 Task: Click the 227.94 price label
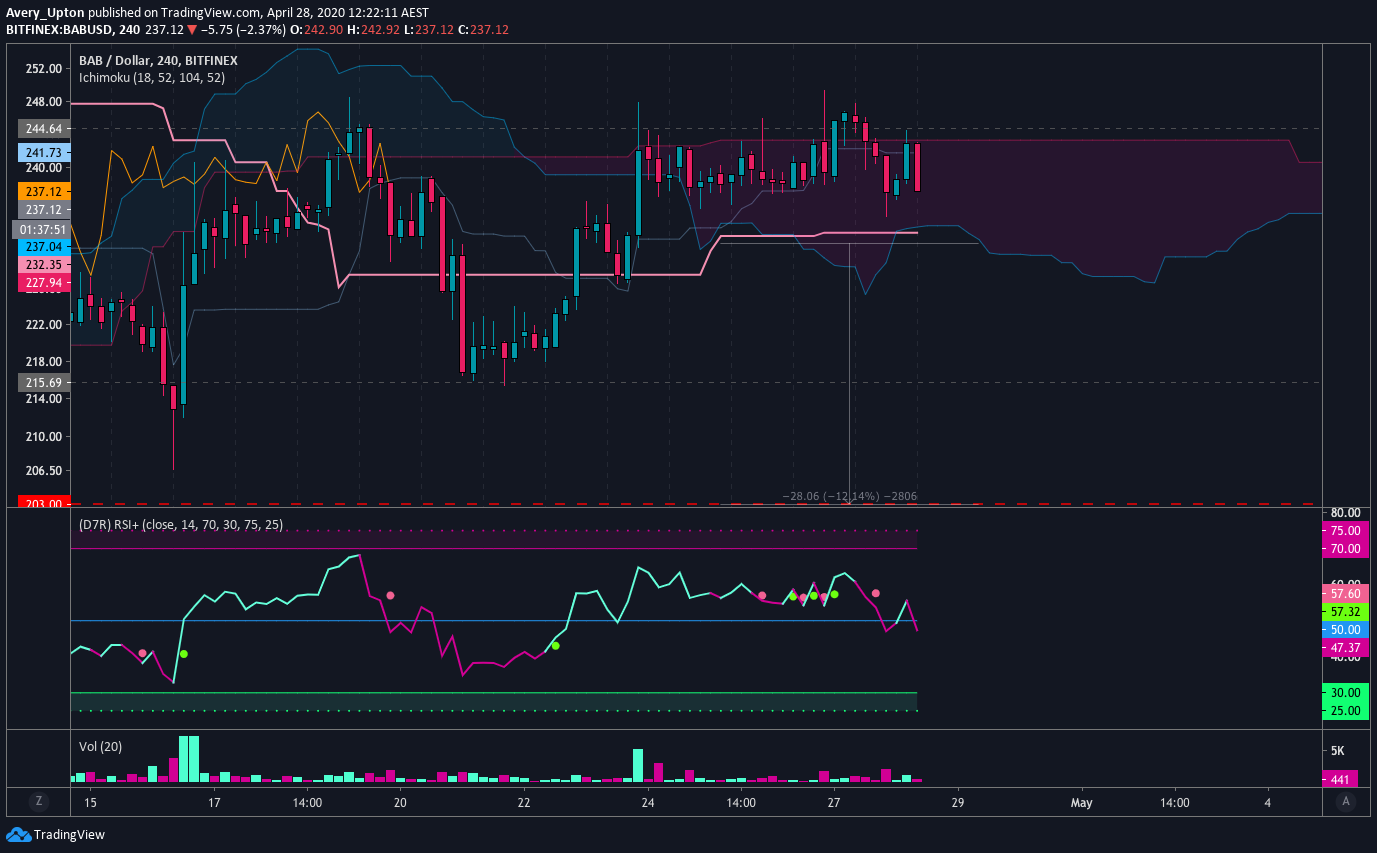(44, 283)
